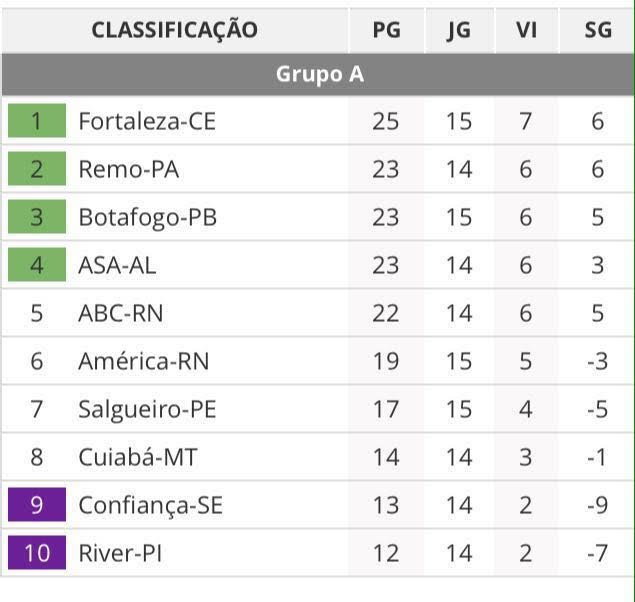Select the Remo-PA team row
The height and width of the screenshot is (602, 635).
click(x=129, y=169)
